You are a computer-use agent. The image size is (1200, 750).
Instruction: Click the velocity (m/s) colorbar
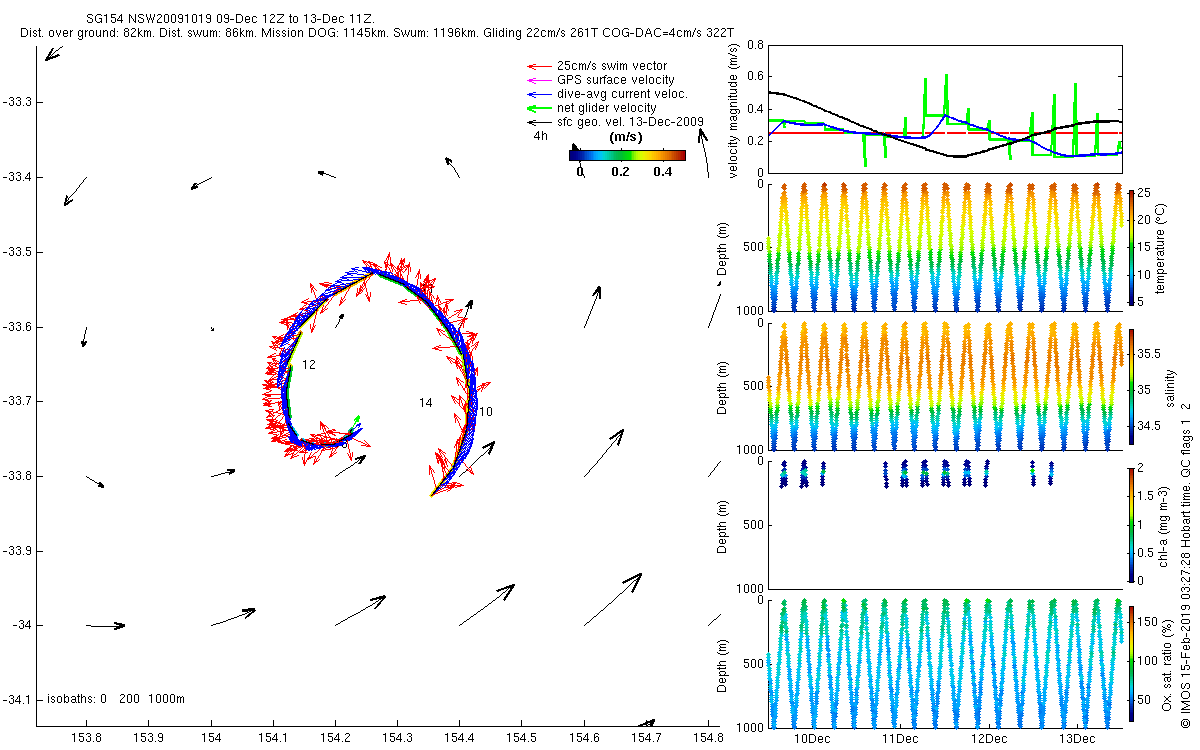click(627, 155)
